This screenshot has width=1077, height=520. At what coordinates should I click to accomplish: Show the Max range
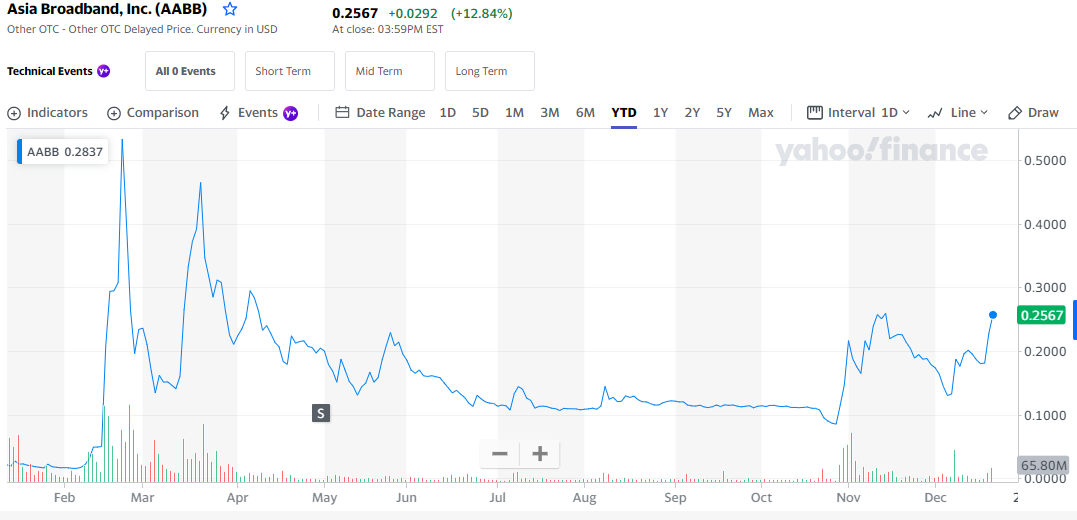[761, 113]
